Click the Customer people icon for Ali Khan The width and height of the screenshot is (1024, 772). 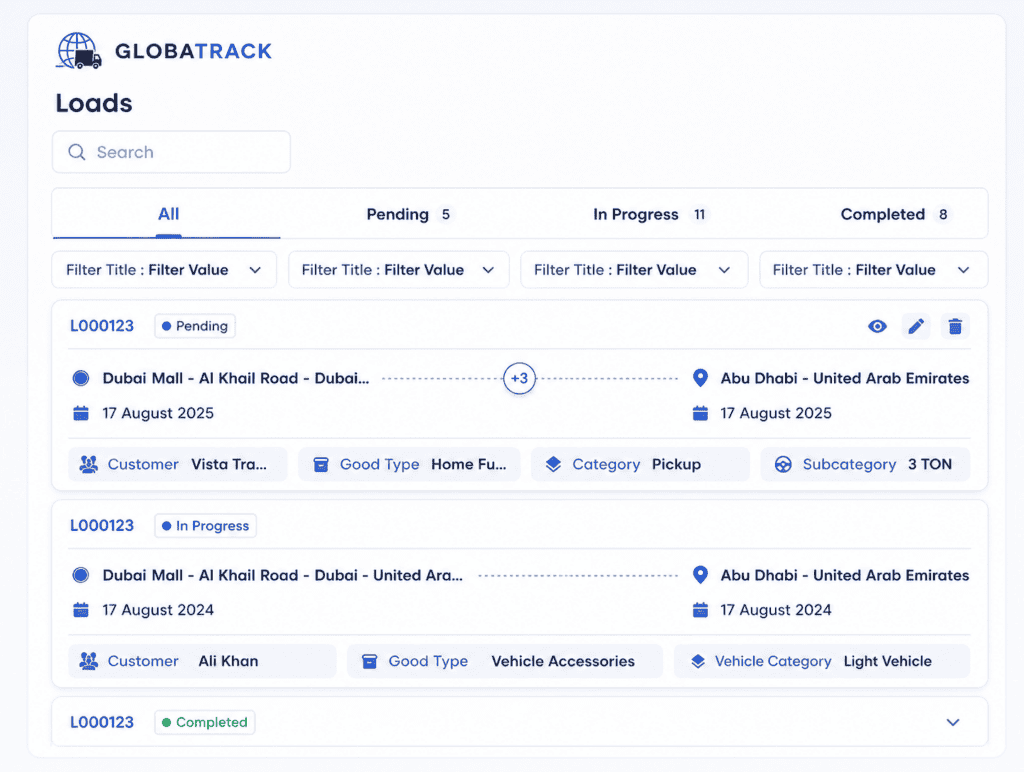[x=89, y=661]
